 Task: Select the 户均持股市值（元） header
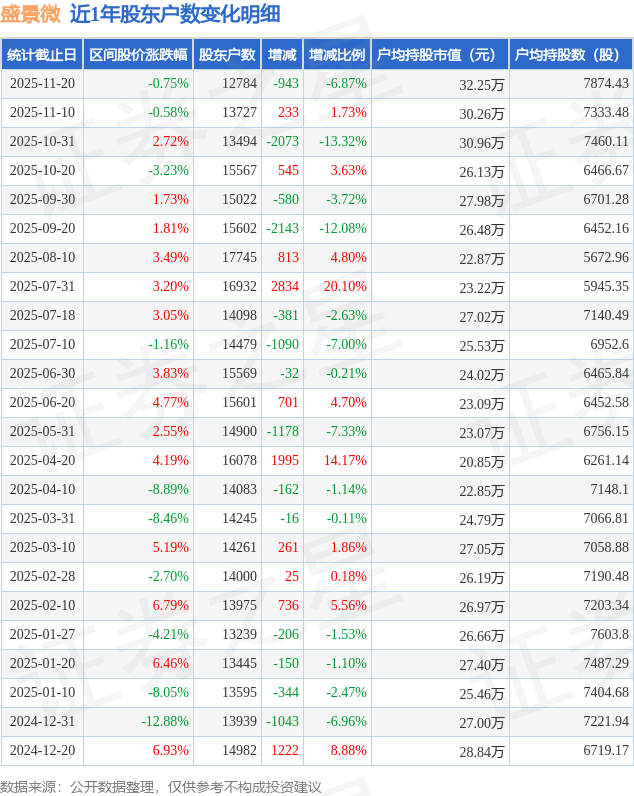(440, 55)
